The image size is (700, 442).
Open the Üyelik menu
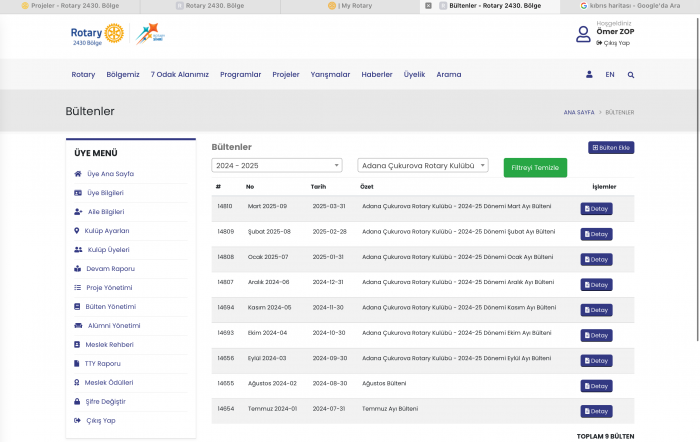point(414,75)
